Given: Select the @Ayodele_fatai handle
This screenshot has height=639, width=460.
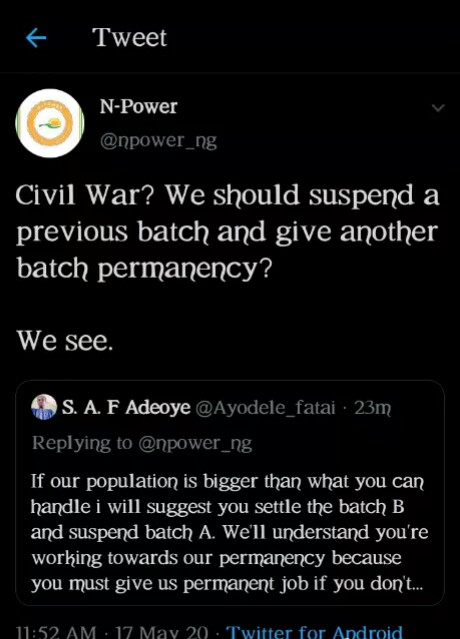Looking at the screenshot, I should [x=266, y=407].
